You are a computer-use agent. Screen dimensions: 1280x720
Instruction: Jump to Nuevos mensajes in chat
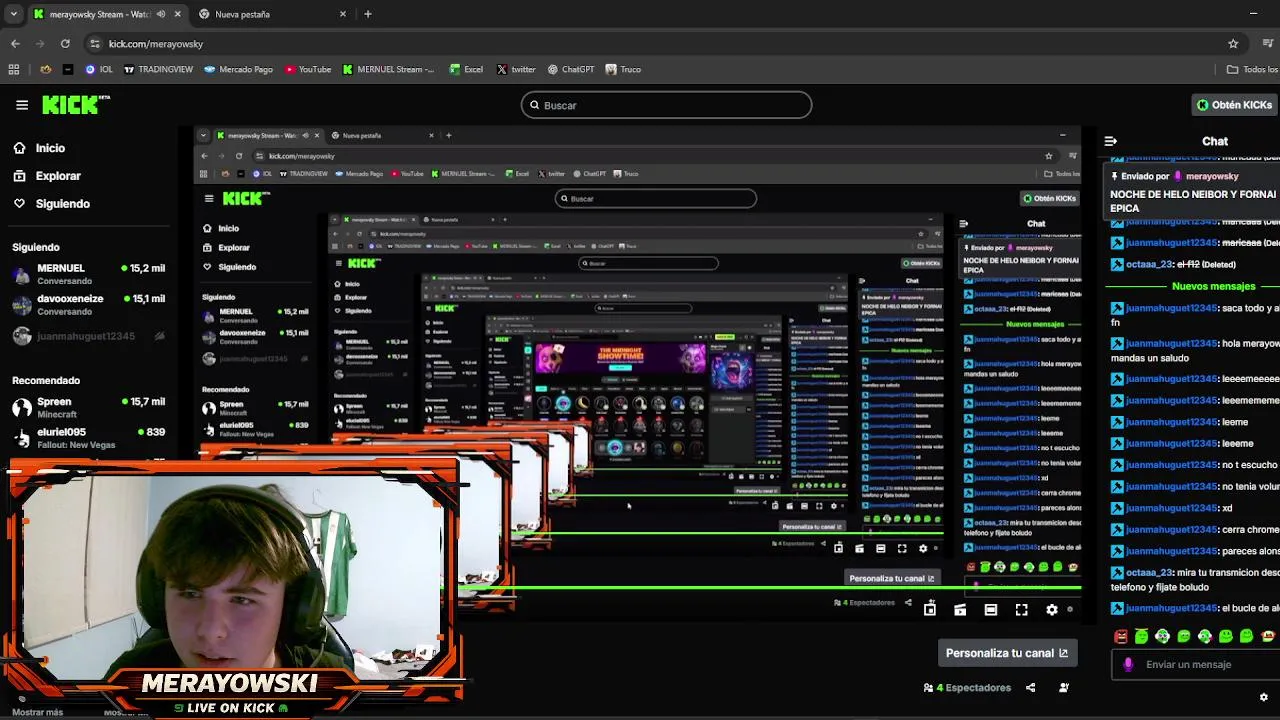[x=1213, y=286]
